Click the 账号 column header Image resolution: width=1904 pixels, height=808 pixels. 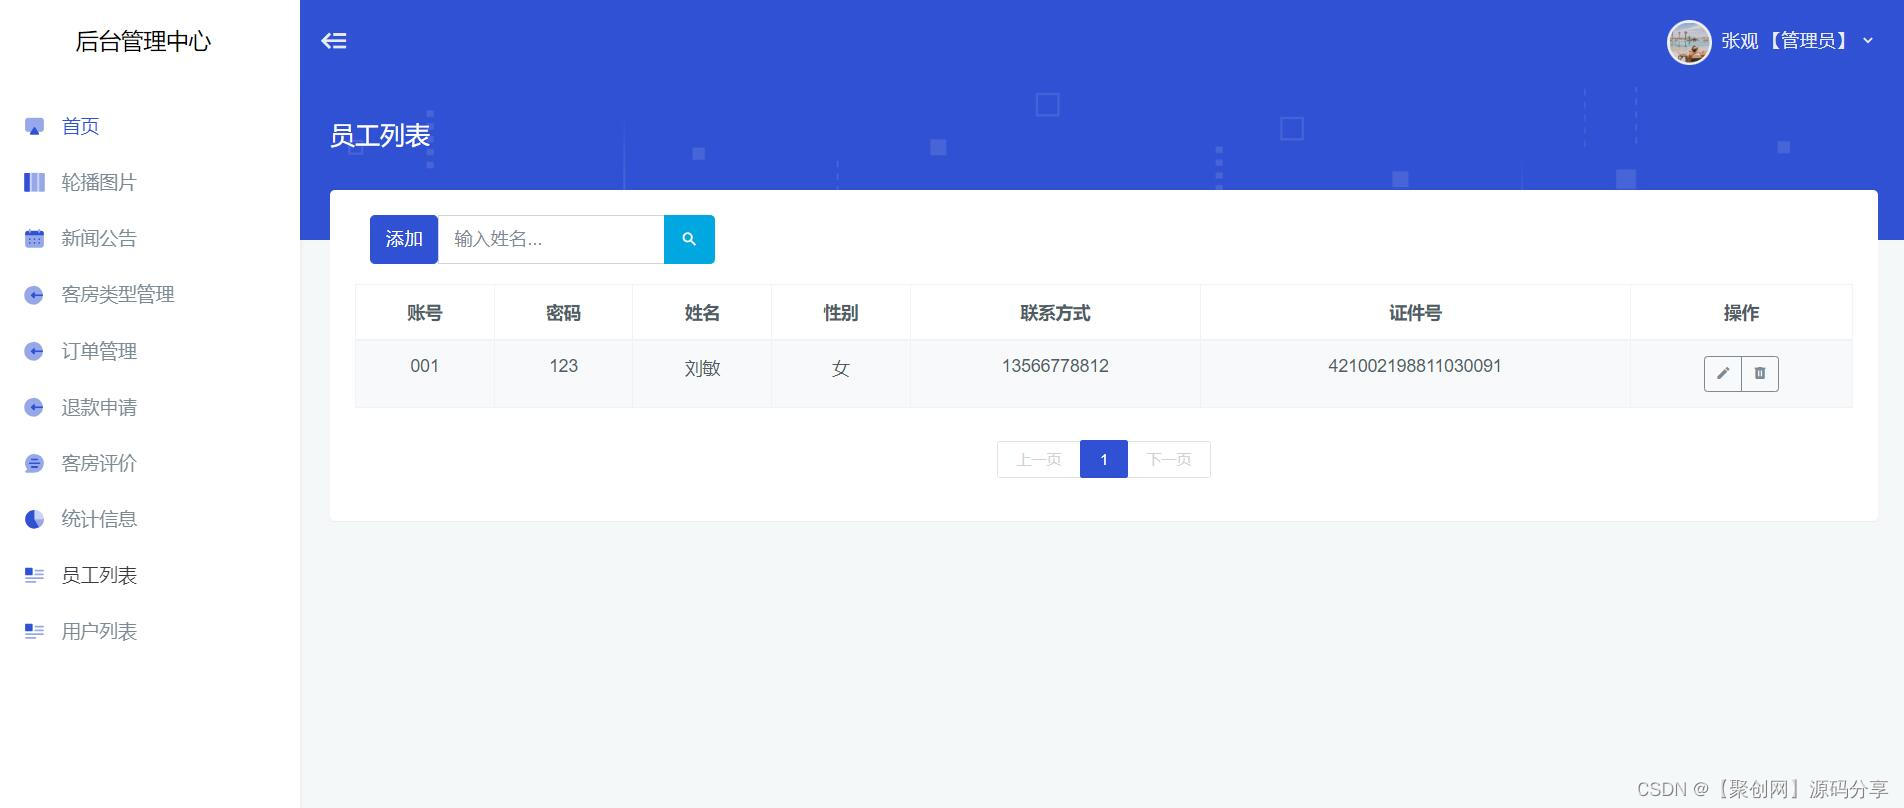425,313
